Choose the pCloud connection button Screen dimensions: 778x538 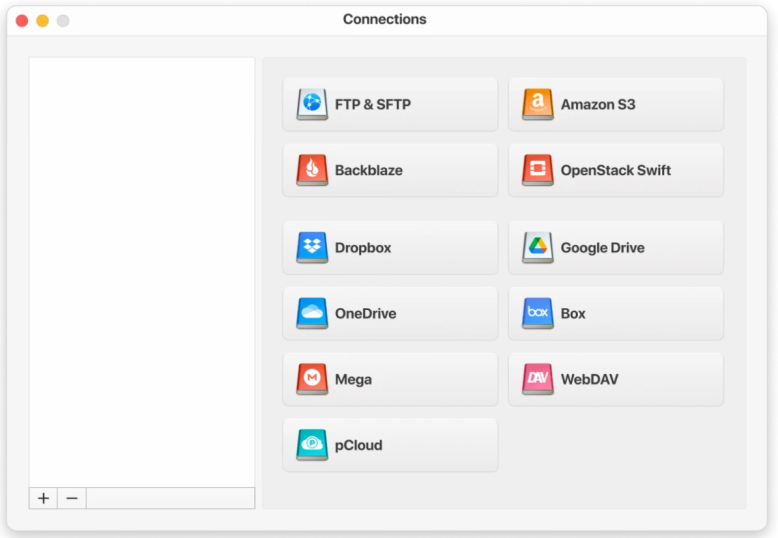(390, 445)
